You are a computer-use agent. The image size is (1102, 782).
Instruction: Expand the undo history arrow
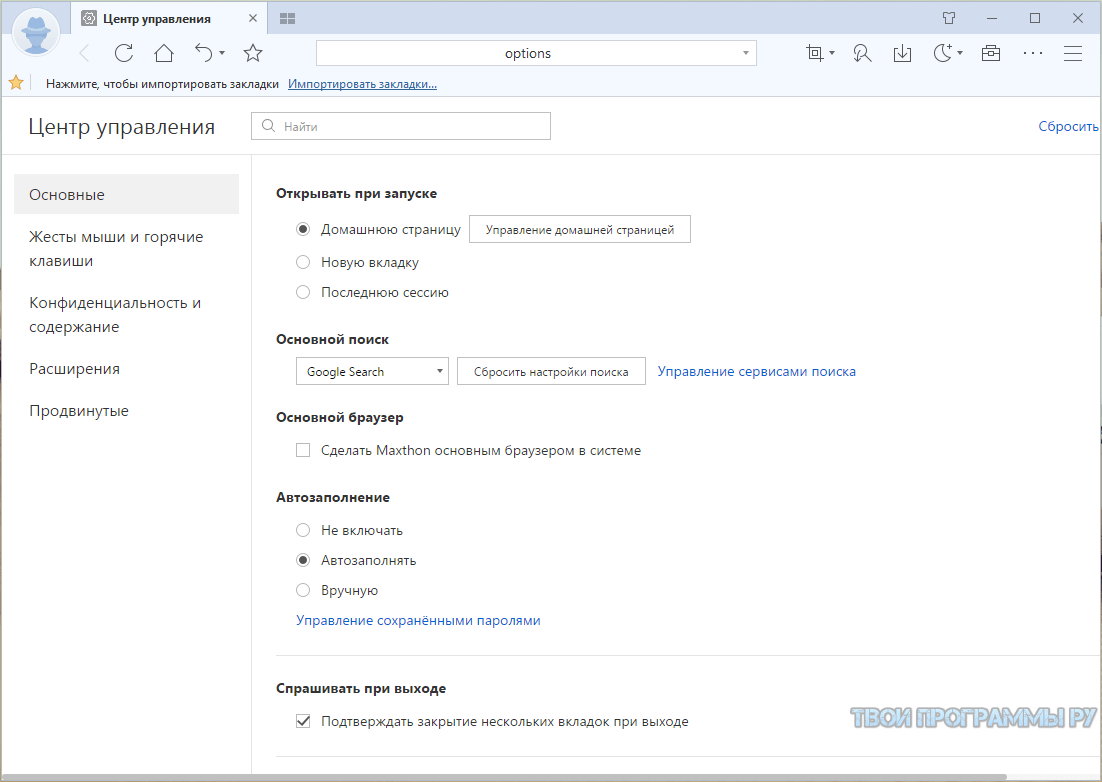222,53
